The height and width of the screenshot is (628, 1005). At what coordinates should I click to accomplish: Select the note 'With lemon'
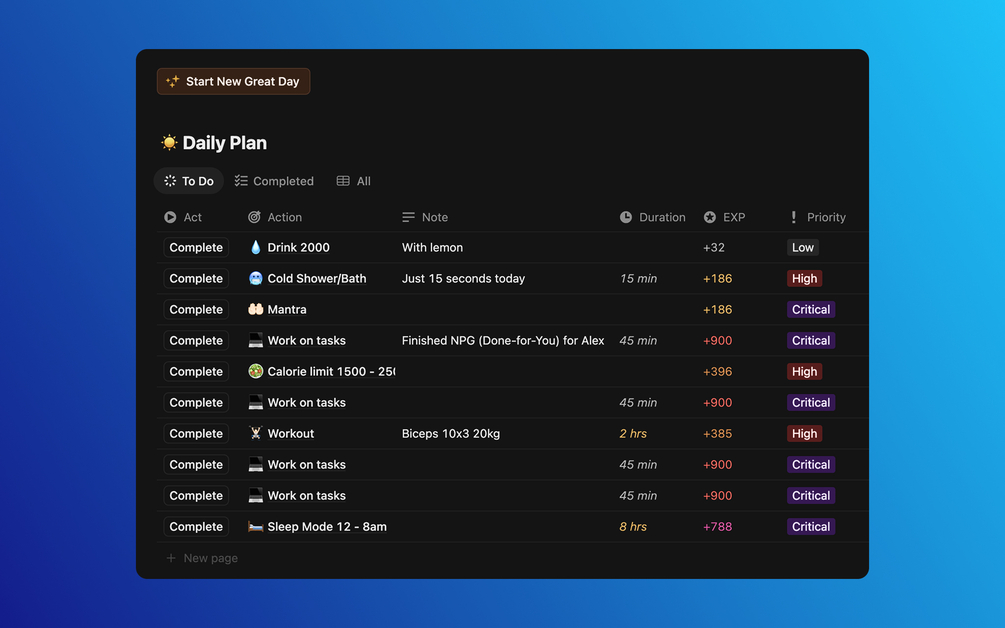[x=432, y=247]
